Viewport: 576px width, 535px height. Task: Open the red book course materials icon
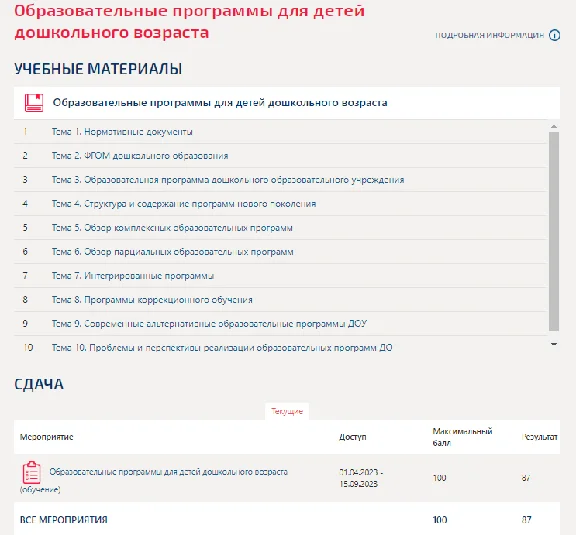[34, 103]
